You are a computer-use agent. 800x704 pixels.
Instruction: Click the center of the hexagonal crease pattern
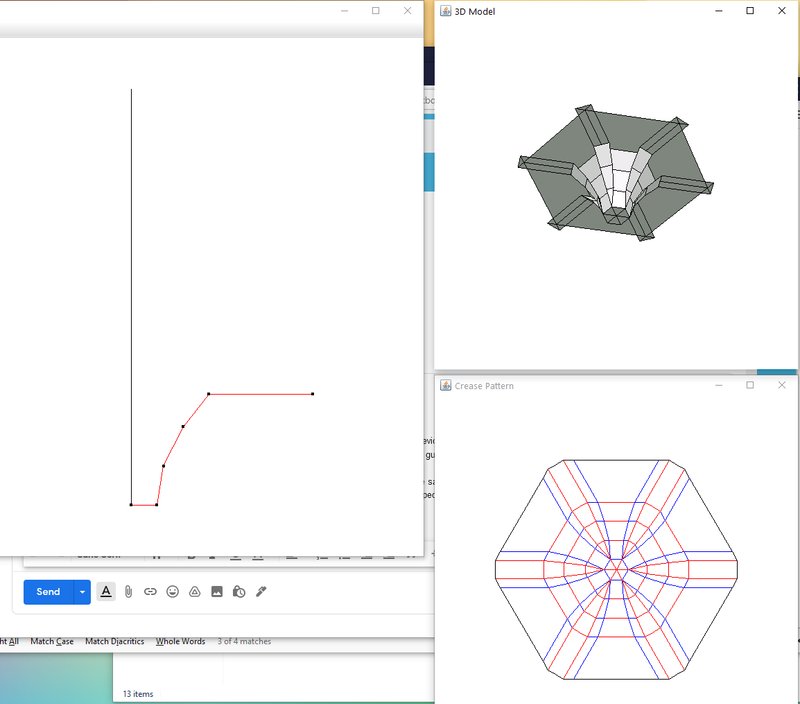tap(617, 568)
